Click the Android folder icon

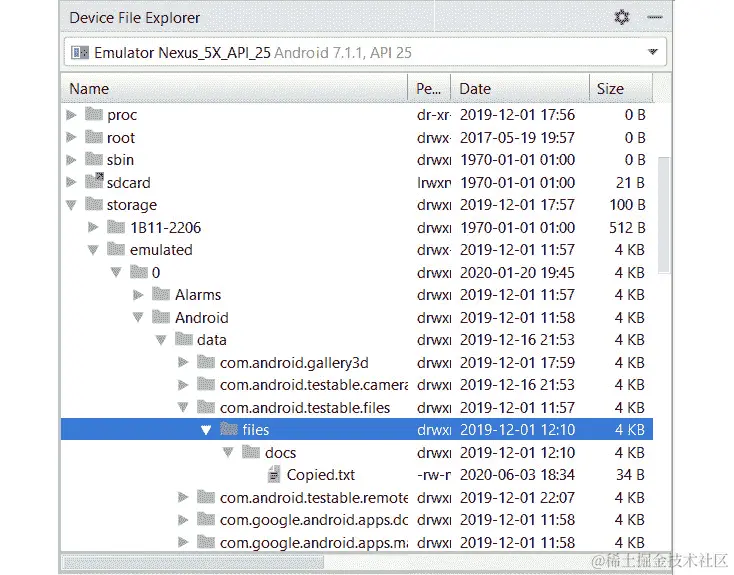tap(161, 317)
